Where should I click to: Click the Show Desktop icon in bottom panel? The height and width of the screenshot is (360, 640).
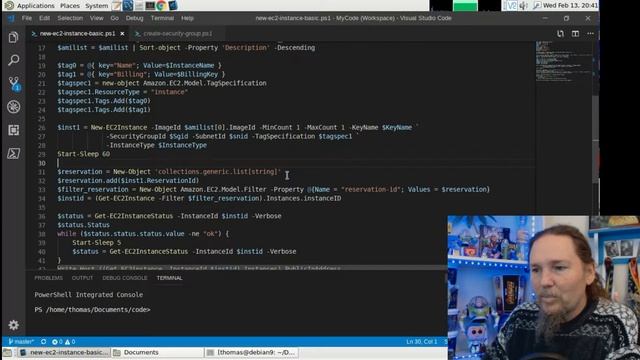tap(7, 353)
